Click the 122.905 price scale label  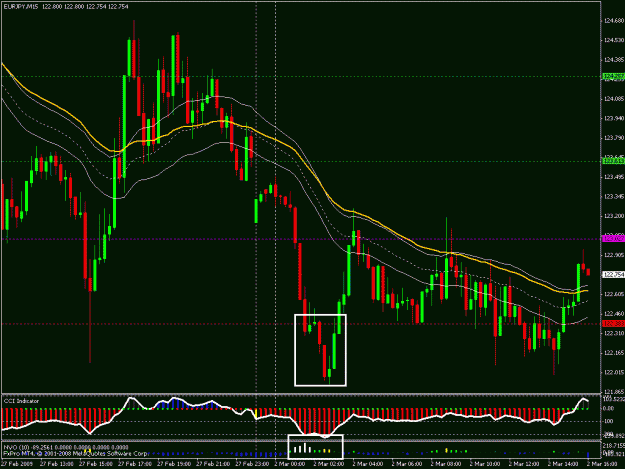tap(614, 255)
